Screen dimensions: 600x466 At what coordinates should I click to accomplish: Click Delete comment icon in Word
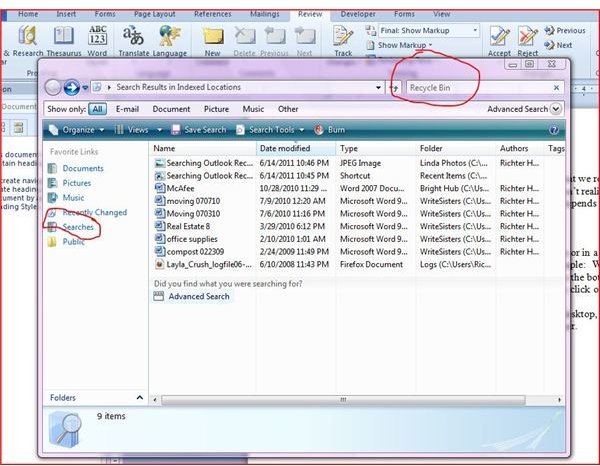[x=244, y=36]
